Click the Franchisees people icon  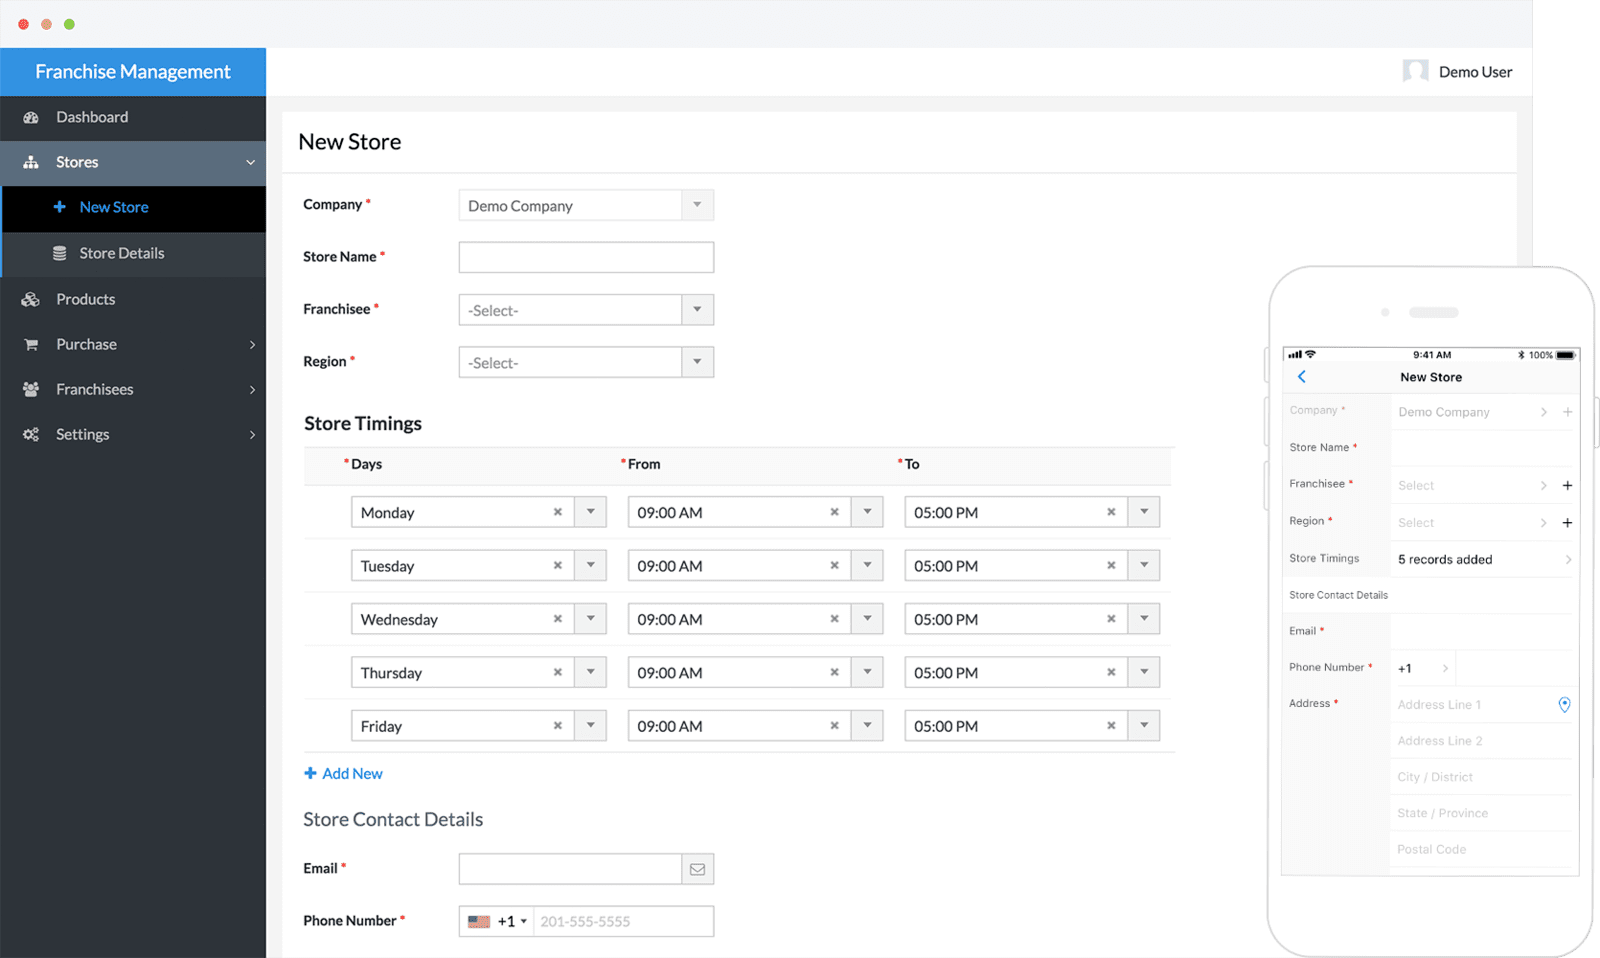coord(31,389)
